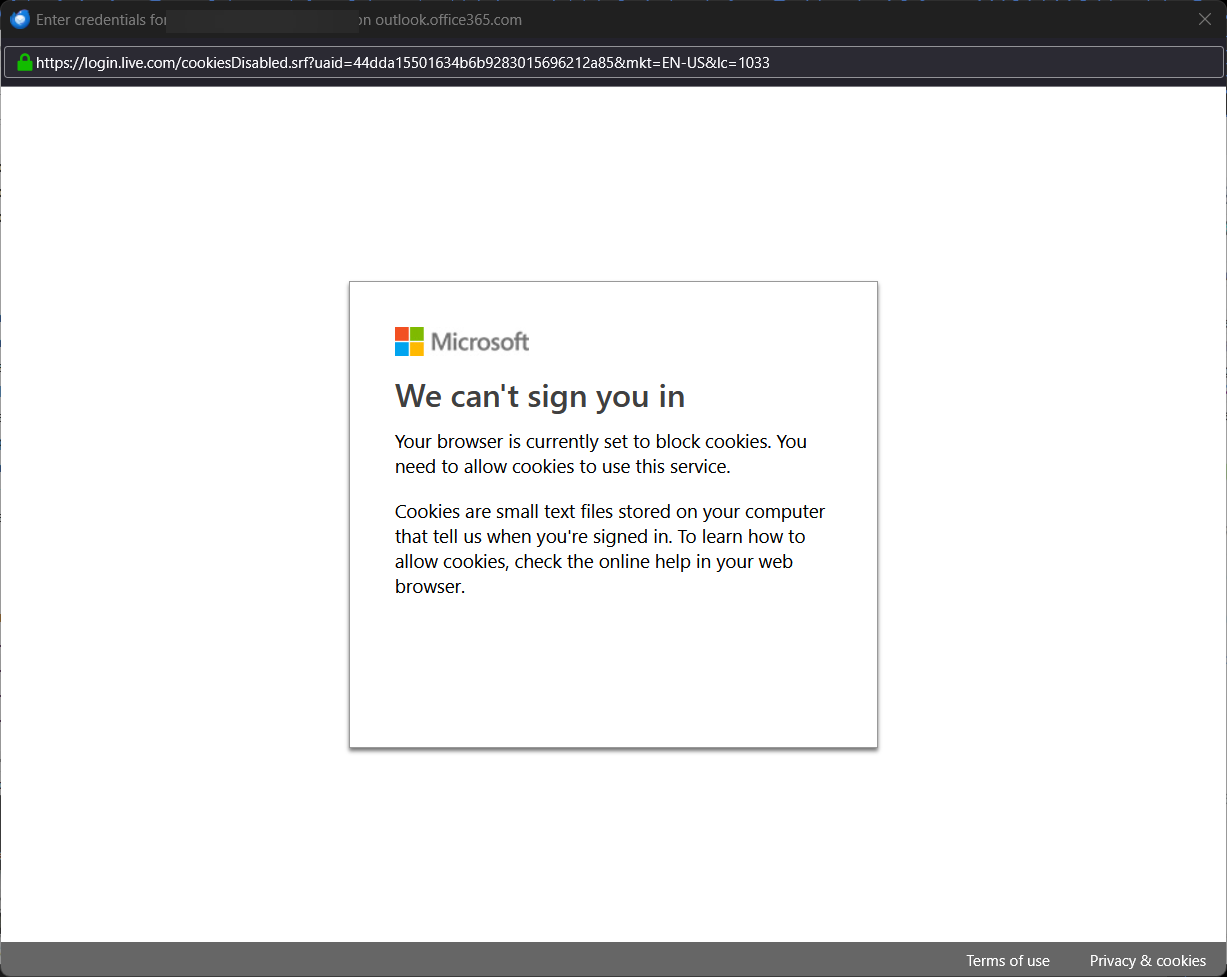
Task: Click the "Your browser is currently set to block cookies" paragraph
Action: pyautogui.click(x=601, y=454)
